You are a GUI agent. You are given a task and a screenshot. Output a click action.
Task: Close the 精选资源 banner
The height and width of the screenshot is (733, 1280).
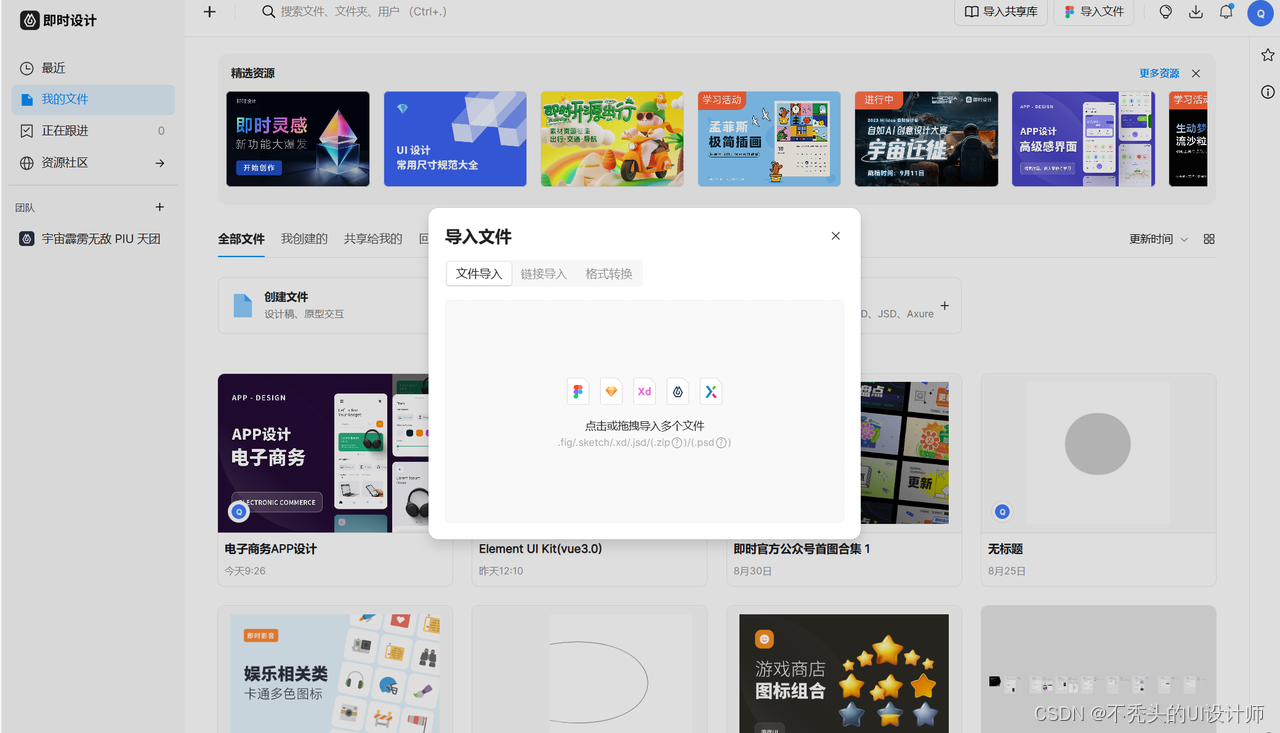[x=1196, y=74]
